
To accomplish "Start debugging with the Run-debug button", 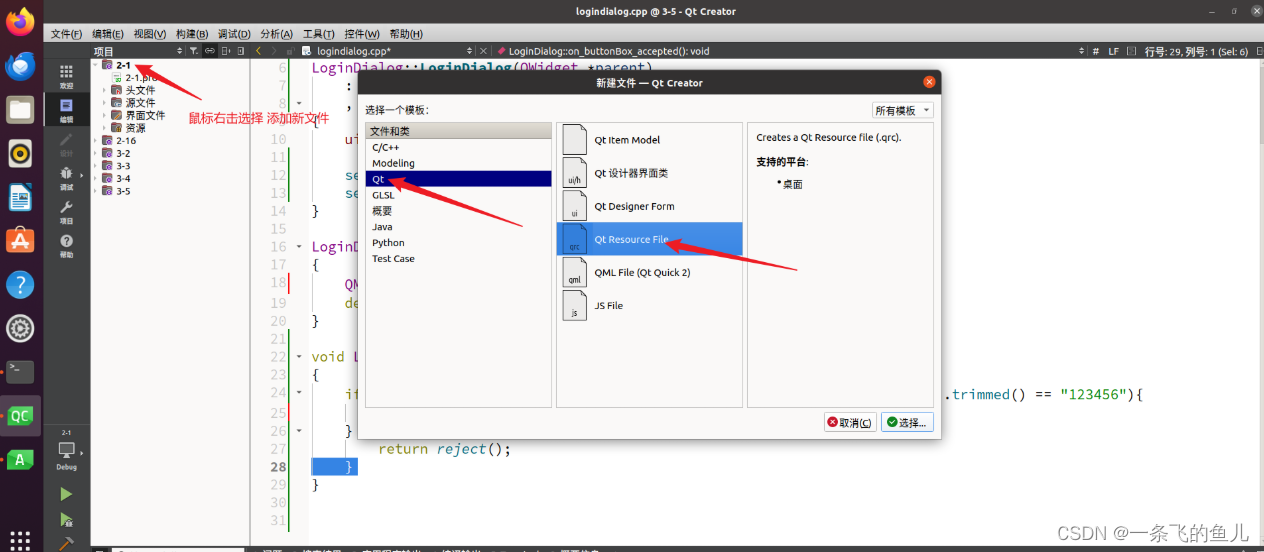I will pyautogui.click(x=66, y=520).
